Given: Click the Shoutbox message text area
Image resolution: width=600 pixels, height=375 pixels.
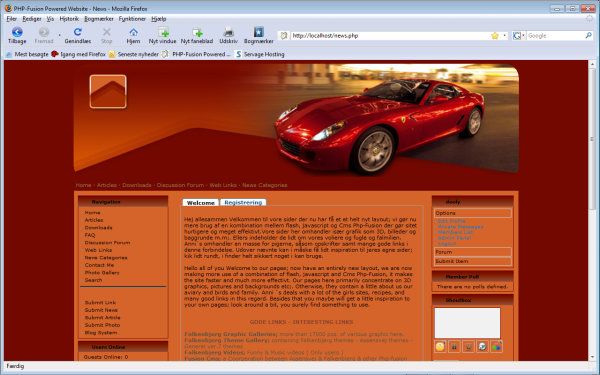Looking at the screenshot, I should [x=467, y=323].
